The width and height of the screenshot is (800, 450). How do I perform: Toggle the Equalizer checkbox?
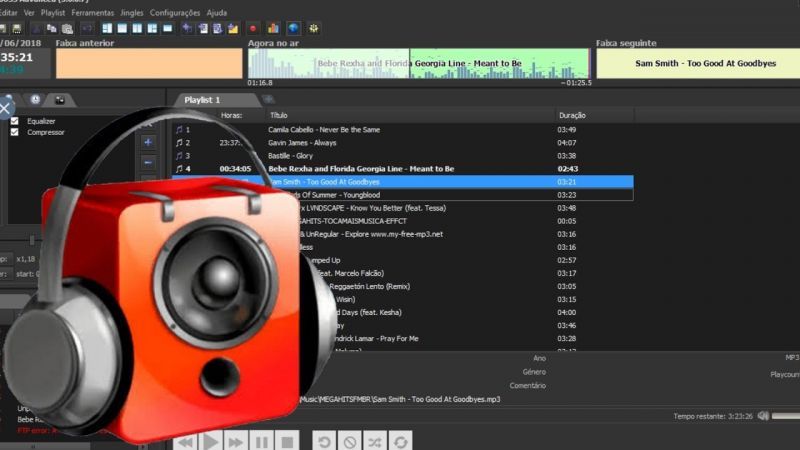point(14,121)
